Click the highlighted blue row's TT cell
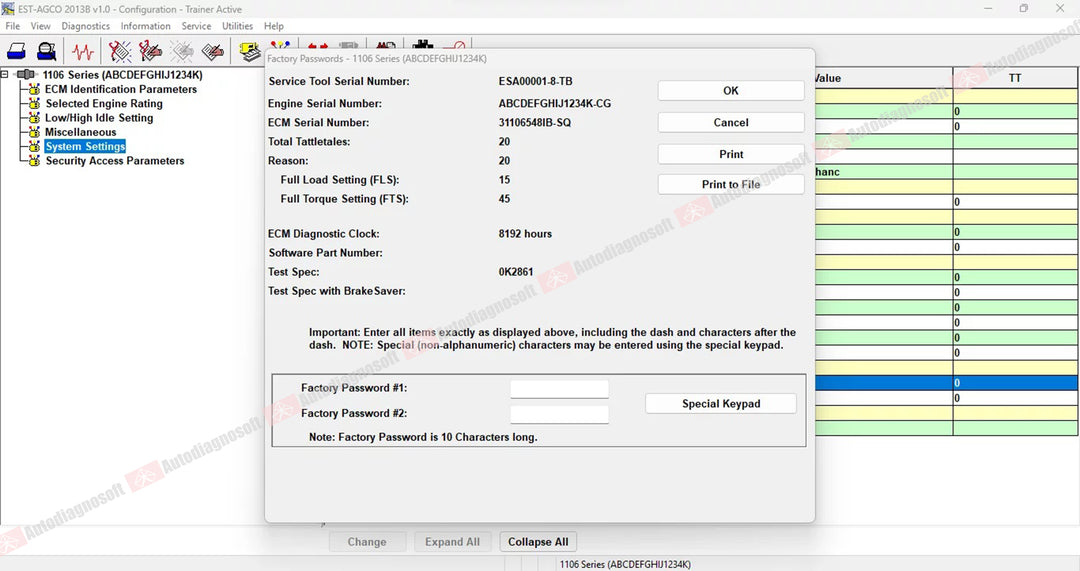This screenshot has width=1080, height=571. coord(1015,383)
